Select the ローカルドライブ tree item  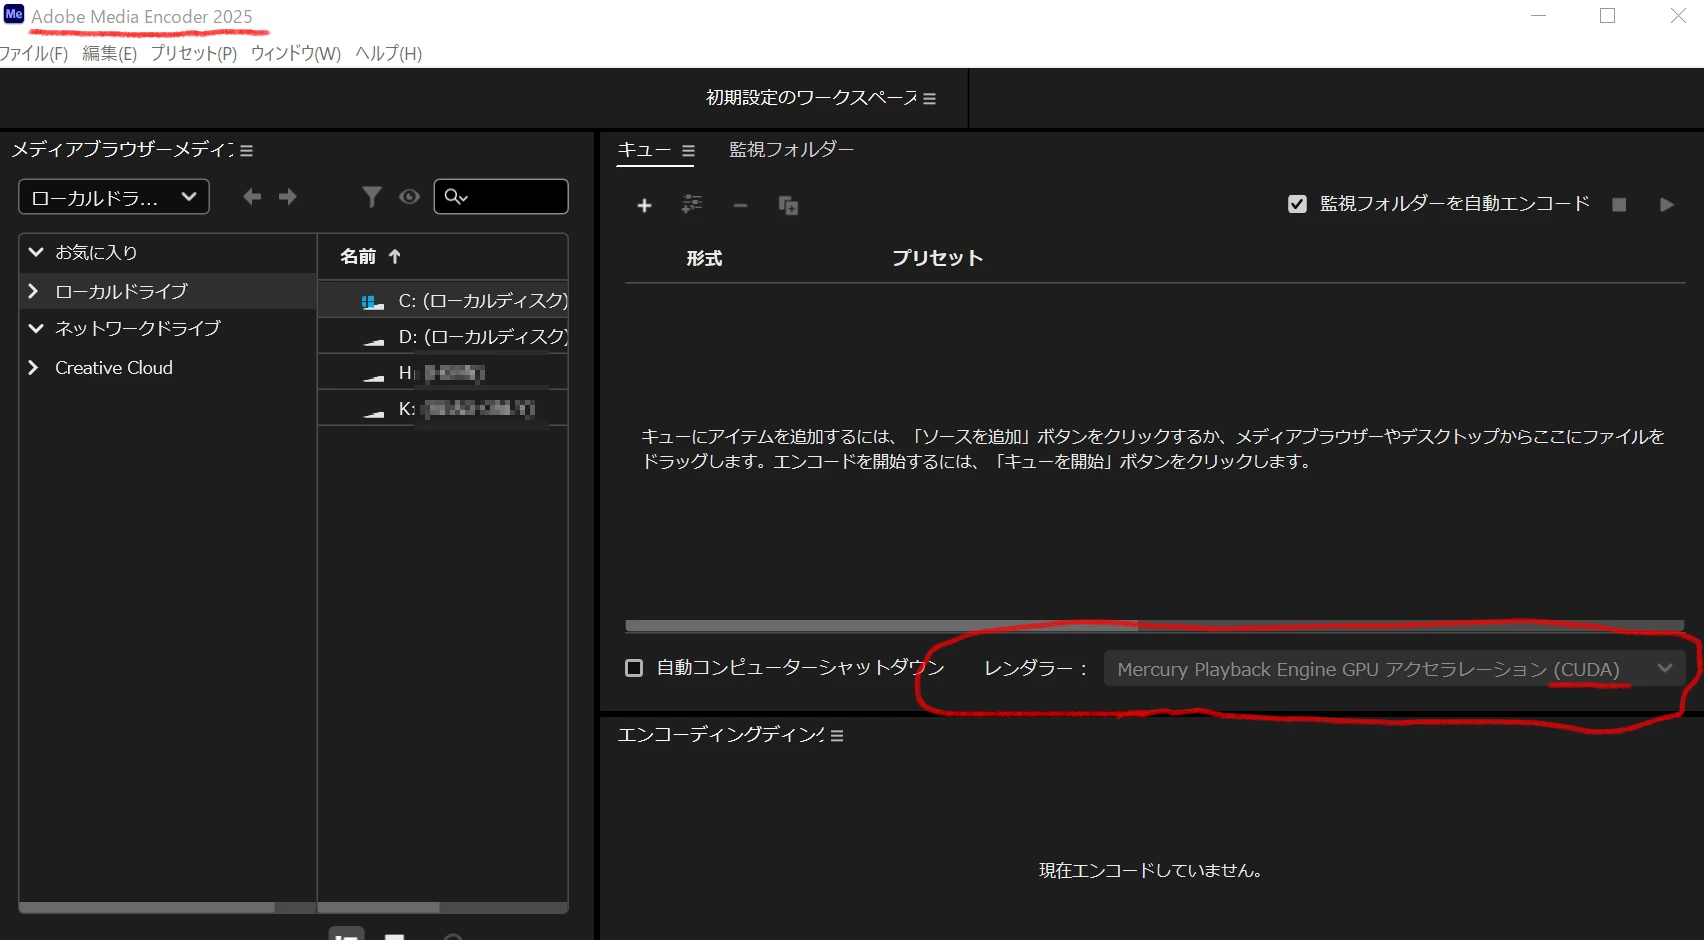click(121, 291)
